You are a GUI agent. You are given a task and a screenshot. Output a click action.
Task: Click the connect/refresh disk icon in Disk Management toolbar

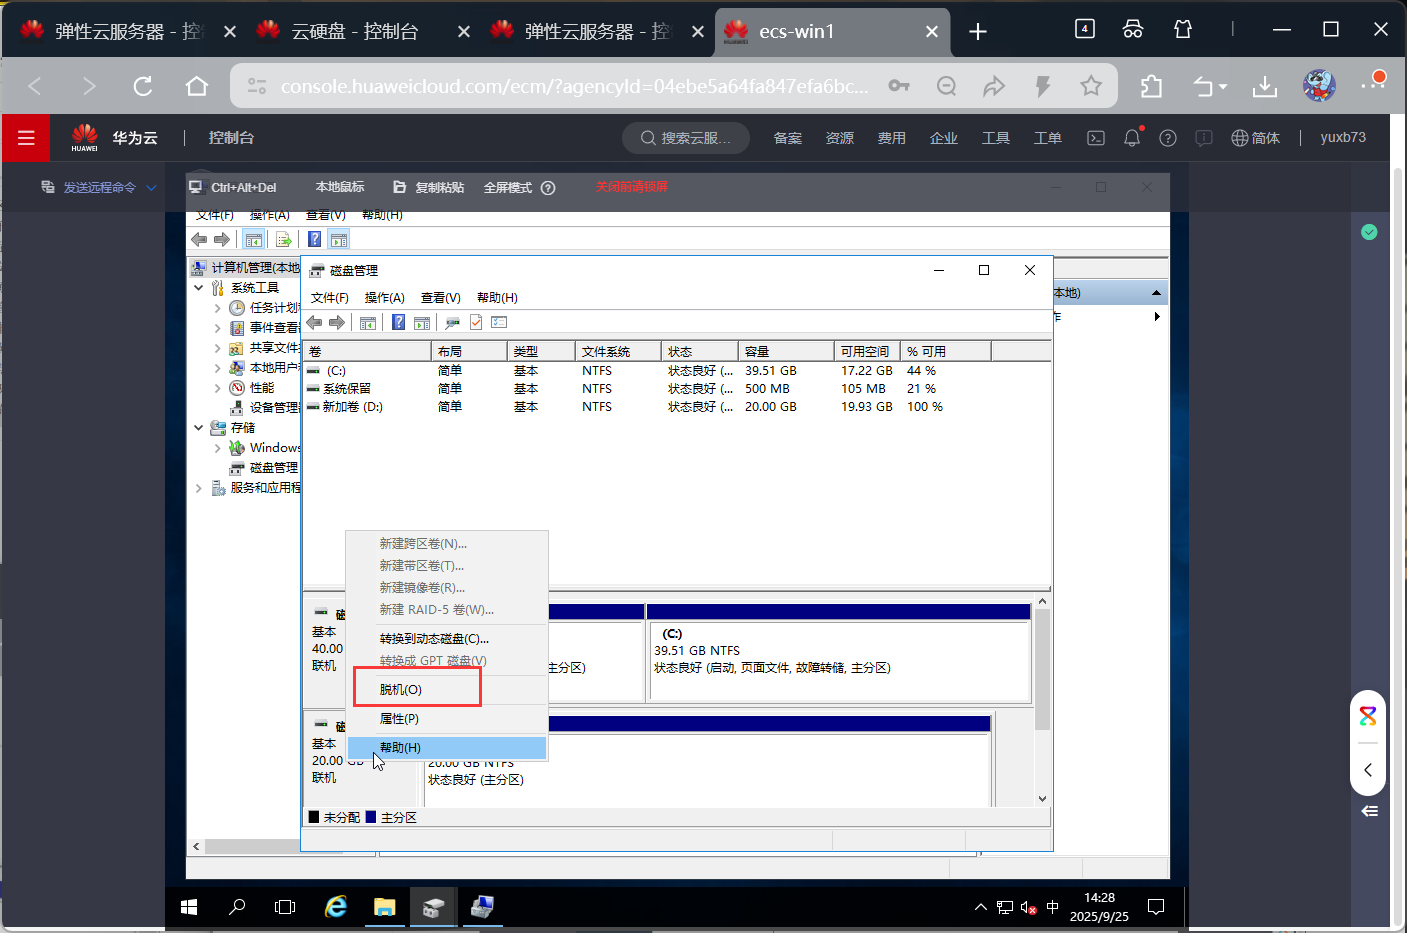tap(453, 322)
